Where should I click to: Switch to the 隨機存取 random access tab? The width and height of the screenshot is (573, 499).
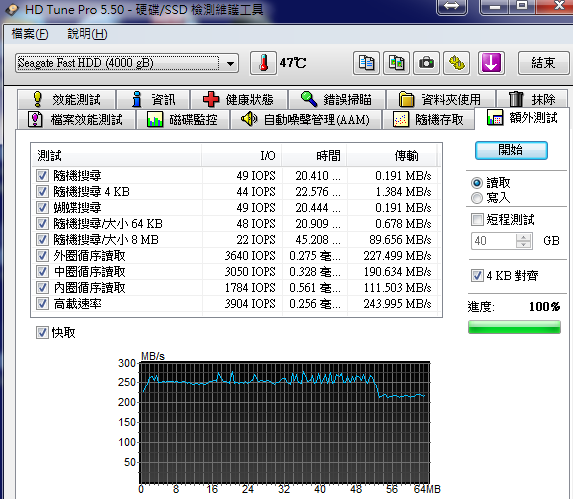pos(428,119)
